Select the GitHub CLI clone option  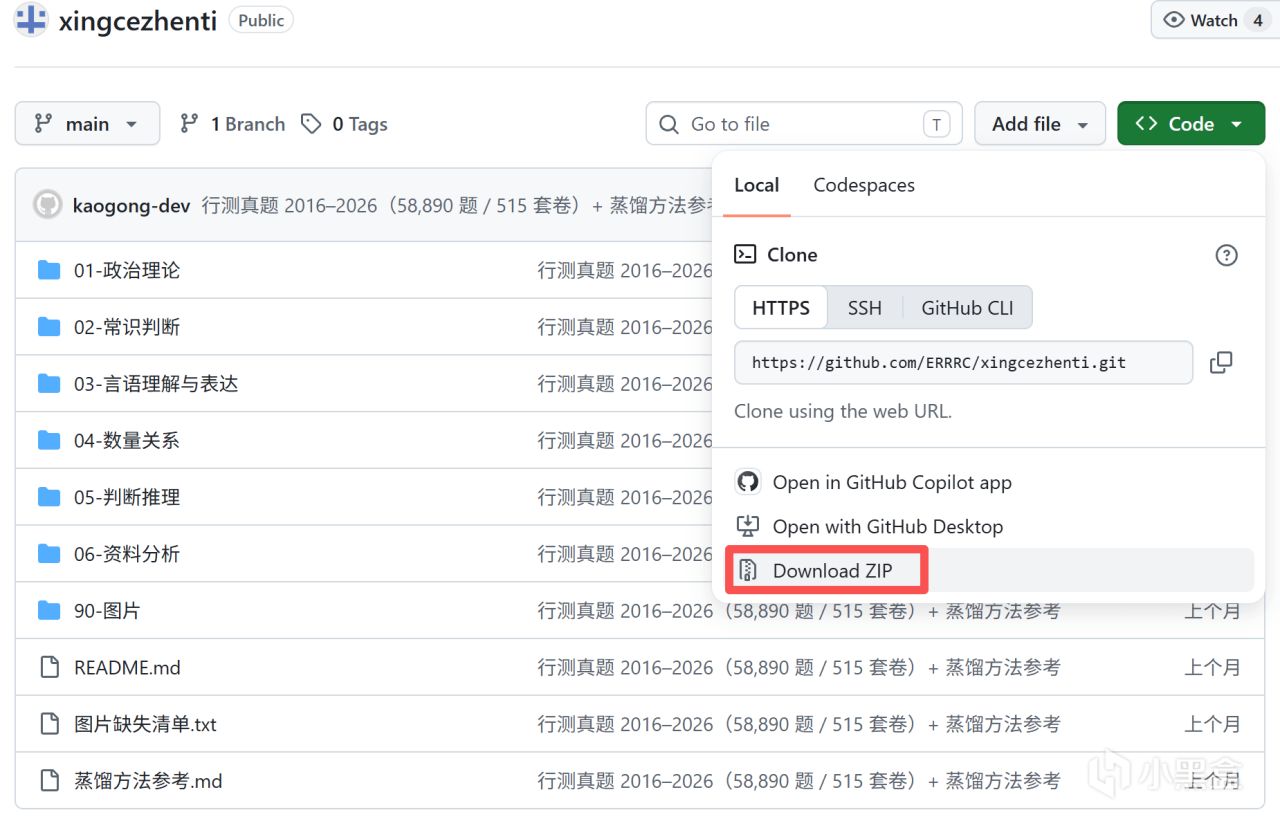coord(967,308)
